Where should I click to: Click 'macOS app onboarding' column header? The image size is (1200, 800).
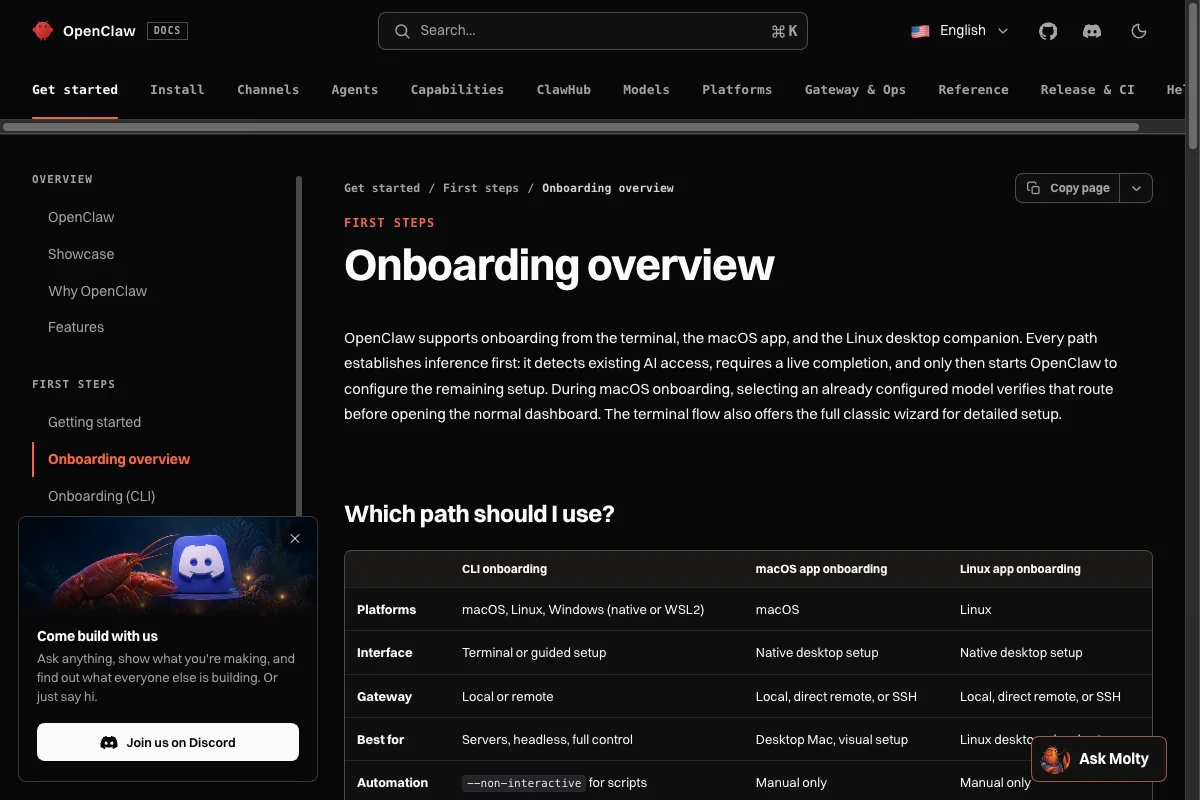[x=821, y=569]
